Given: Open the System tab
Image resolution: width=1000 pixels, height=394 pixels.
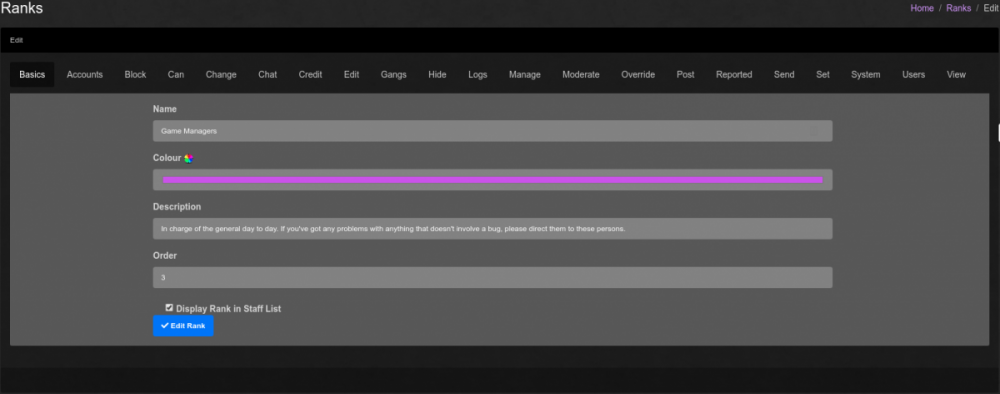Looking at the screenshot, I should (x=866, y=75).
